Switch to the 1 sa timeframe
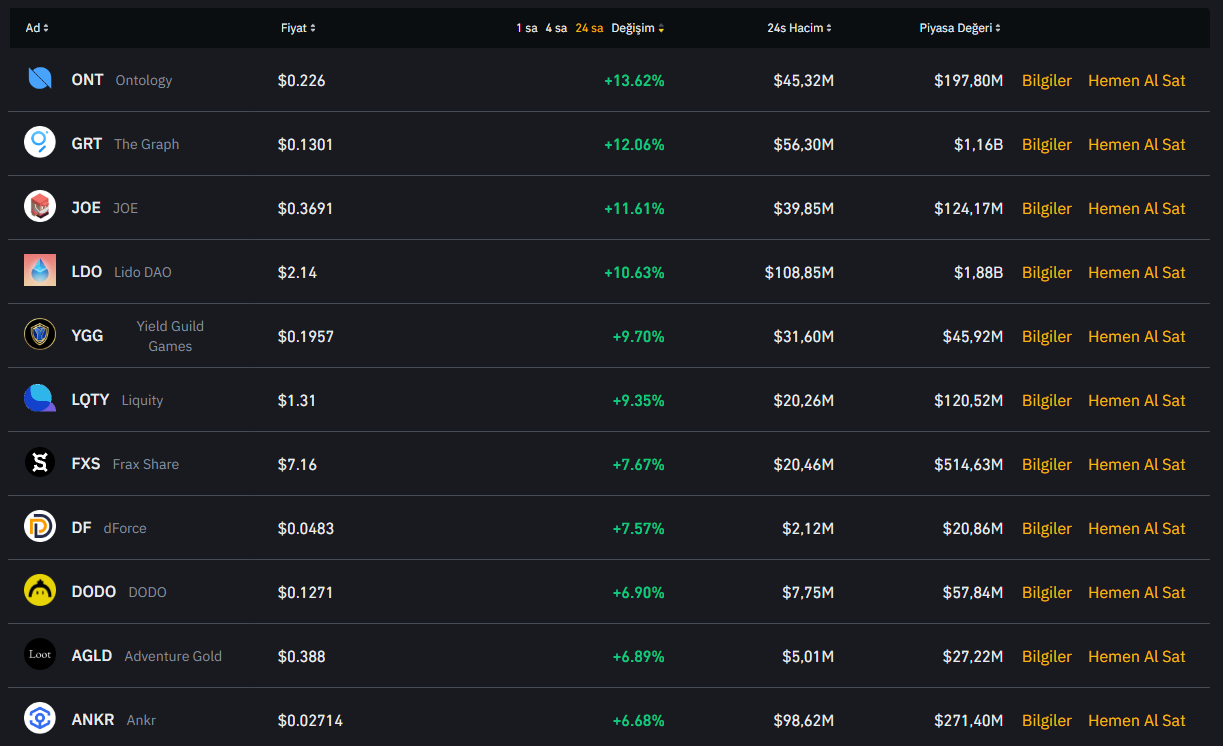Screen dimensions: 1223x746 click(526, 28)
